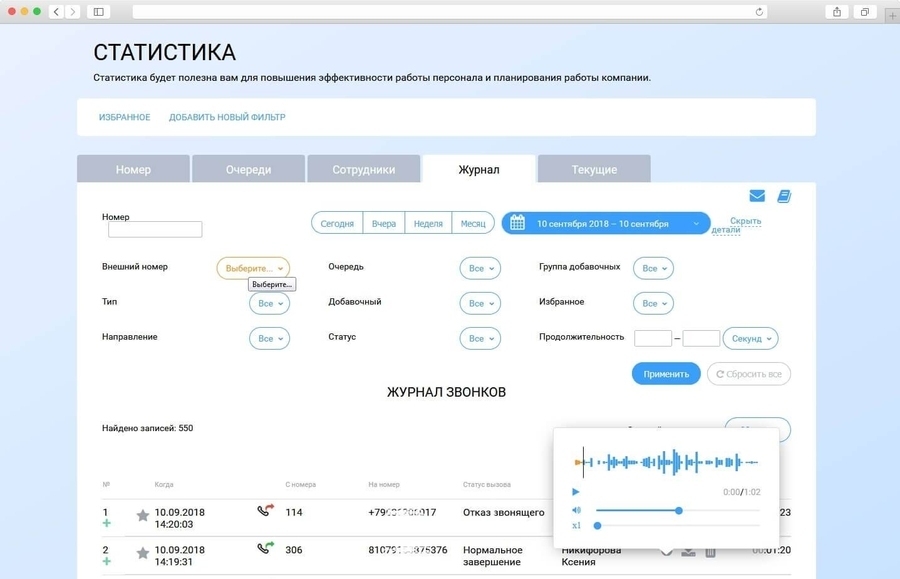900x579 pixels.
Task: Click the calendar icon in date picker
Action: [x=517, y=223]
